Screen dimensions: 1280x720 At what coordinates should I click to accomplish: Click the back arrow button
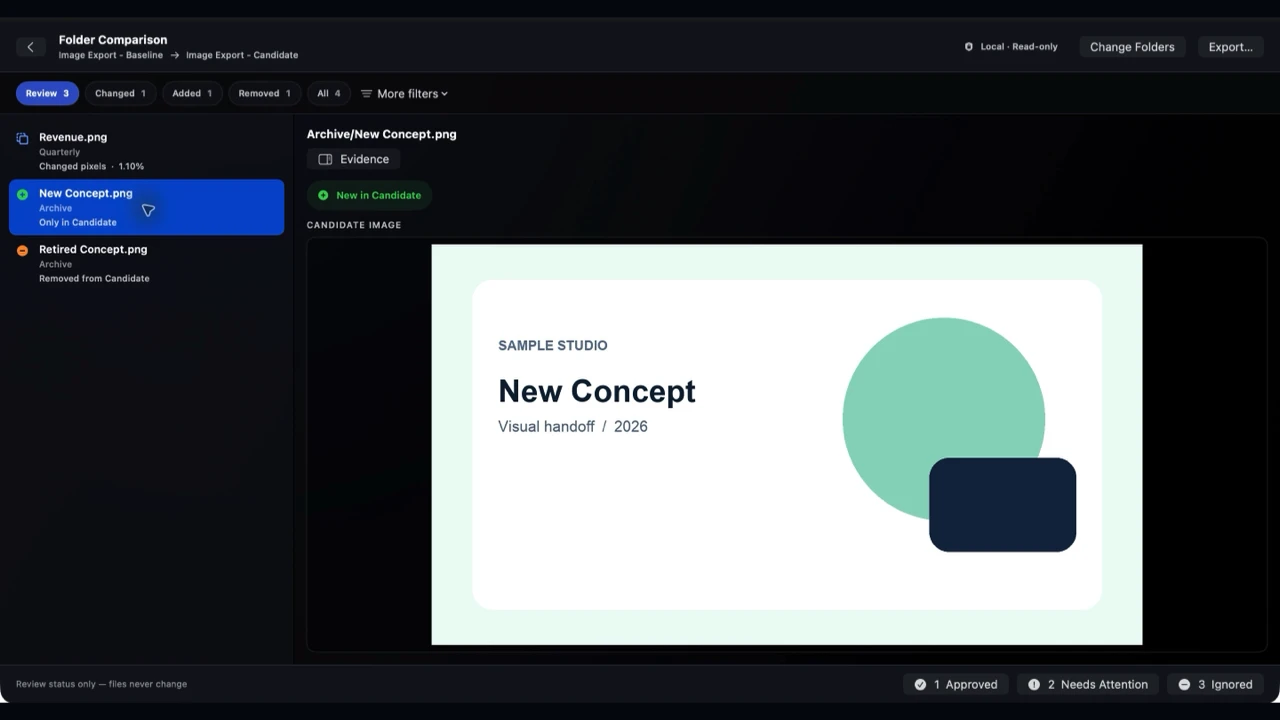[x=30, y=47]
